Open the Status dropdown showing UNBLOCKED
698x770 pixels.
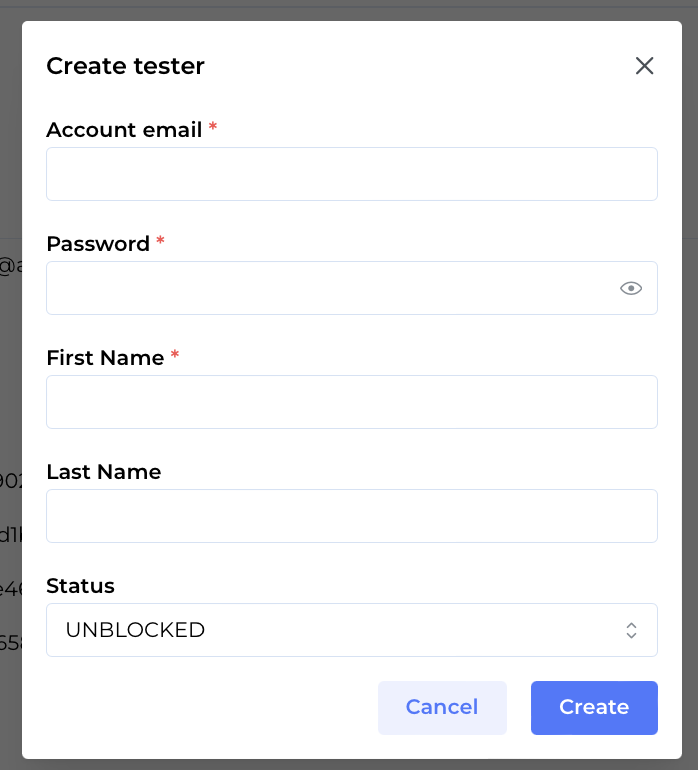(340, 630)
